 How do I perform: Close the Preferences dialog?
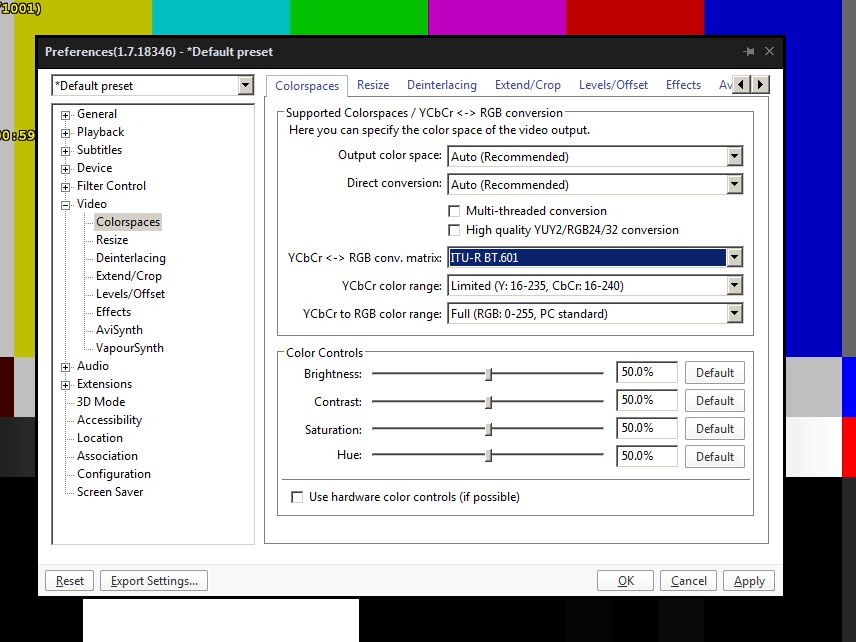769,51
